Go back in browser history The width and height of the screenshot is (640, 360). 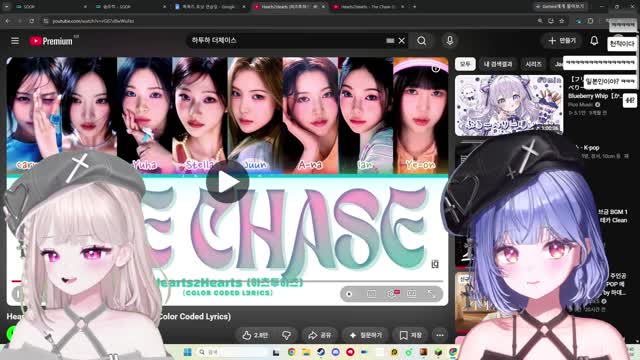pos(8,21)
